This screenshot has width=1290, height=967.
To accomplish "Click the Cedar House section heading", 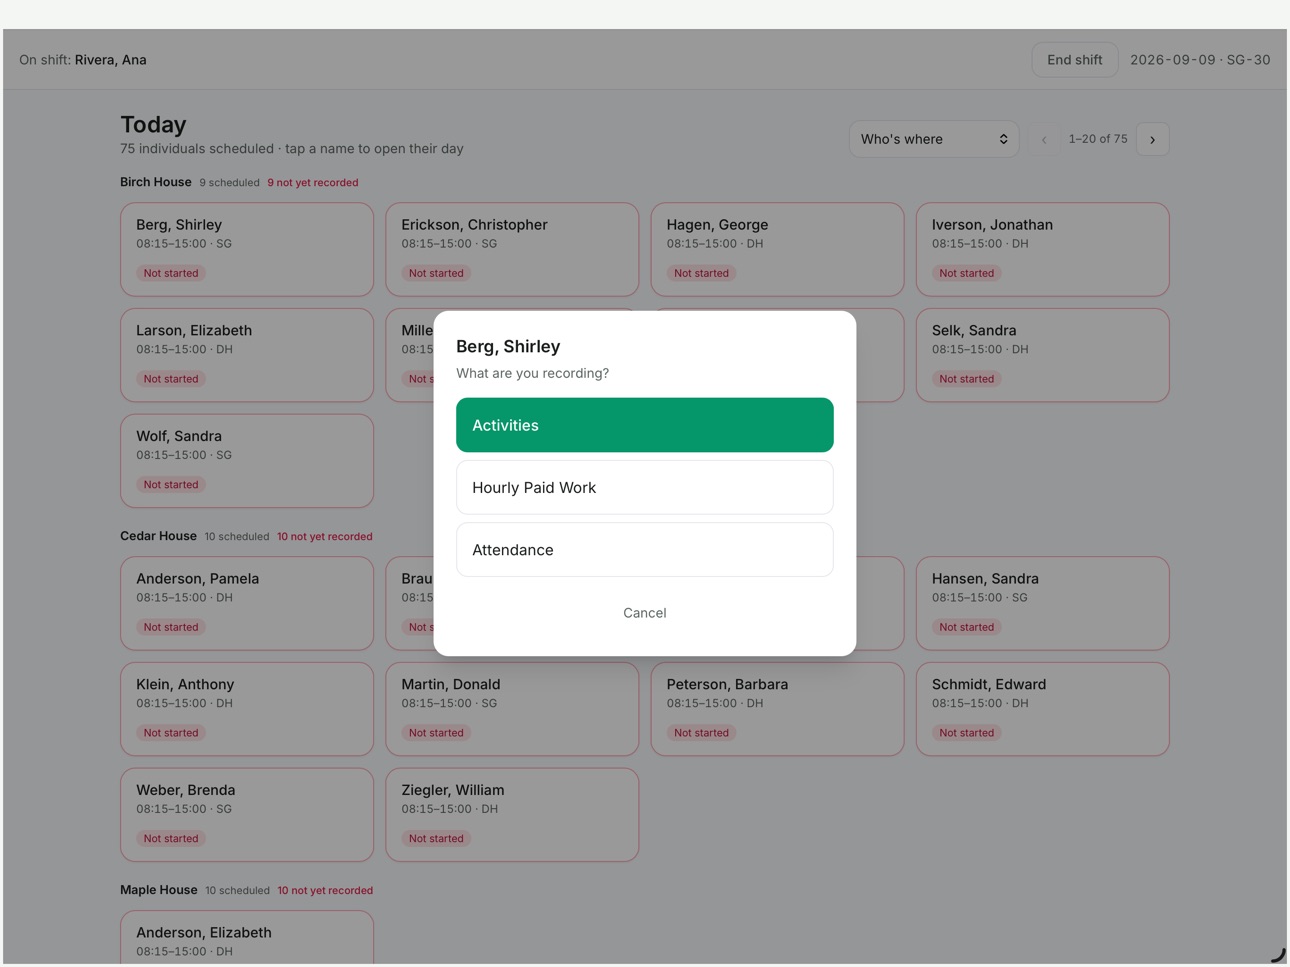I will [x=158, y=536].
